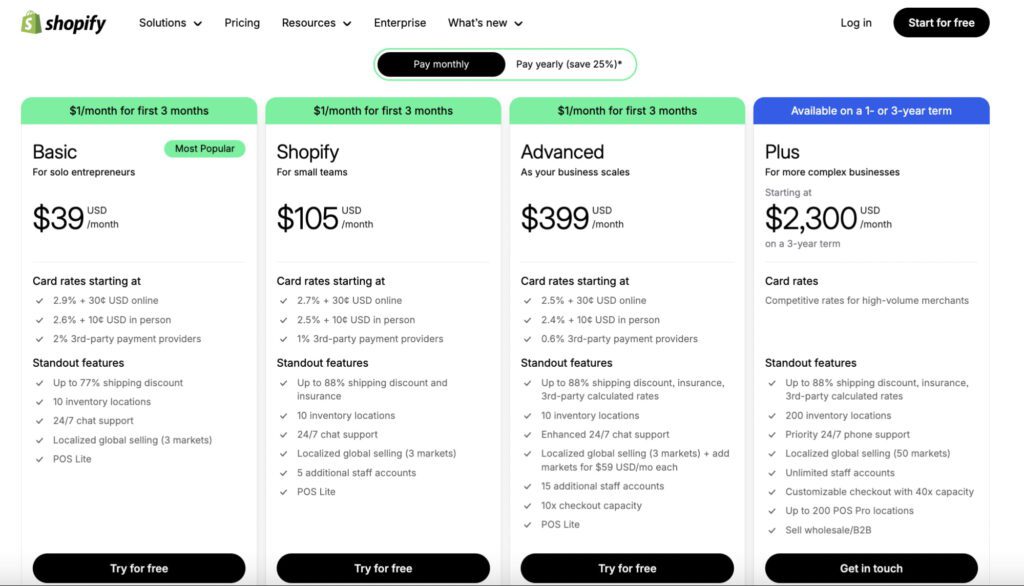Go to the Enterprise menu item
The width and height of the screenshot is (1024, 586).
coord(400,23)
